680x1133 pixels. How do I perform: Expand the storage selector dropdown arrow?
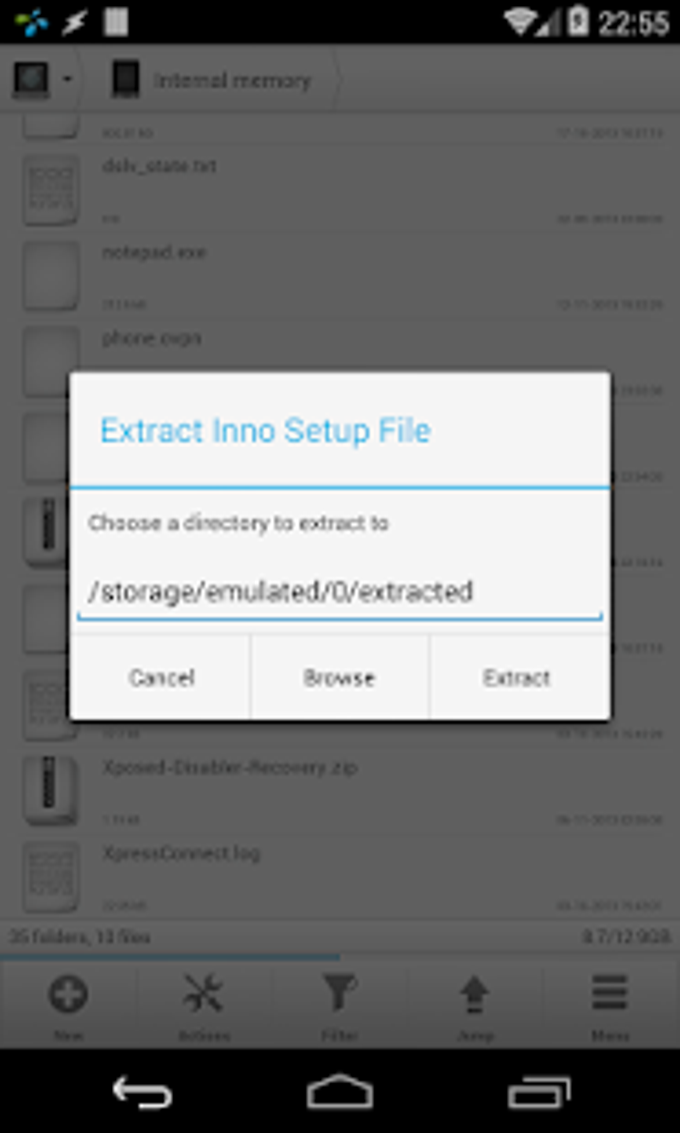pos(66,78)
